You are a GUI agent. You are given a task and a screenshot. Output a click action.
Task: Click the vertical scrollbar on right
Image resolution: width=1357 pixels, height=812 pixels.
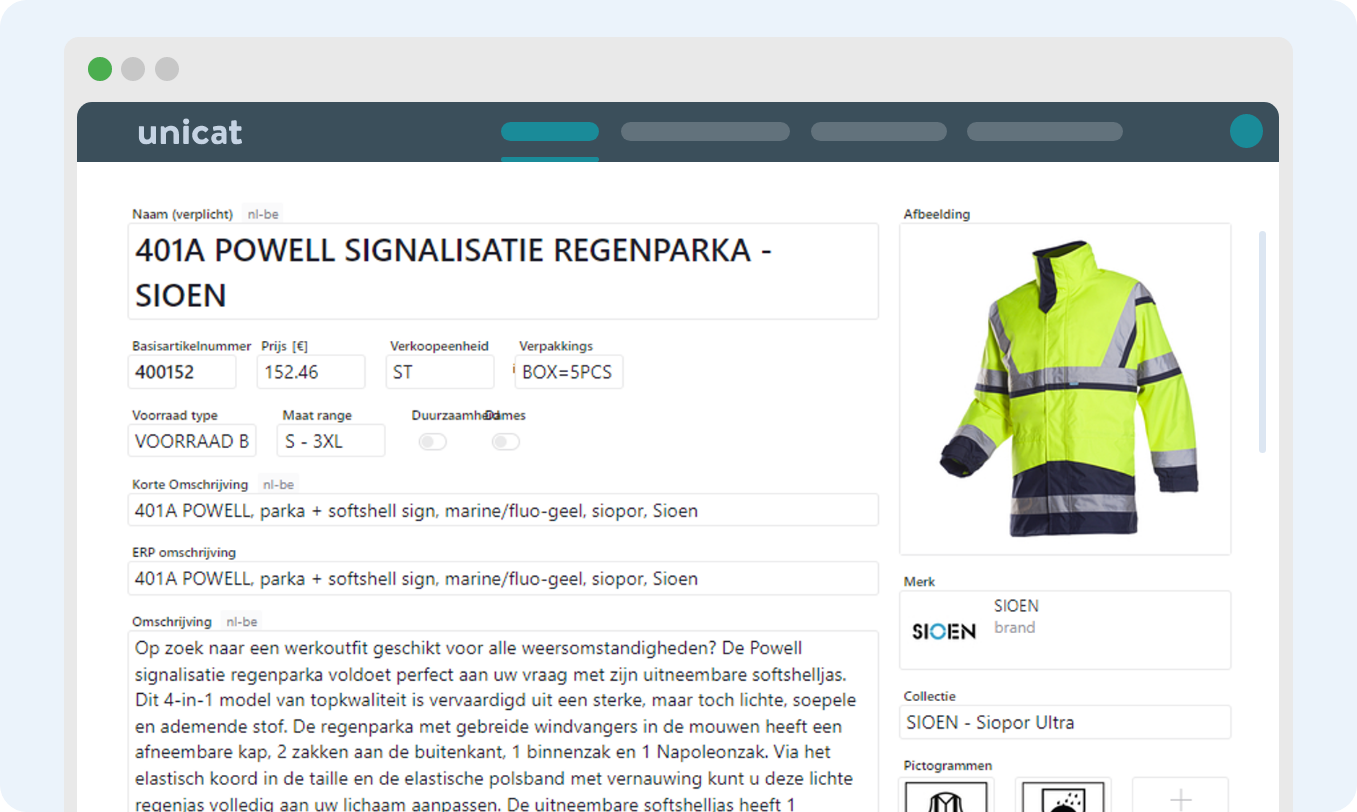[x=1262, y=340]
